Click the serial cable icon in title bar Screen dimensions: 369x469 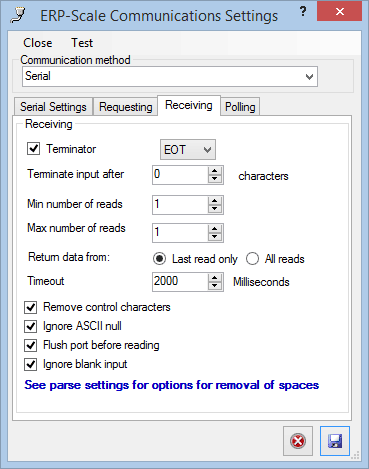tap(17, 15)
